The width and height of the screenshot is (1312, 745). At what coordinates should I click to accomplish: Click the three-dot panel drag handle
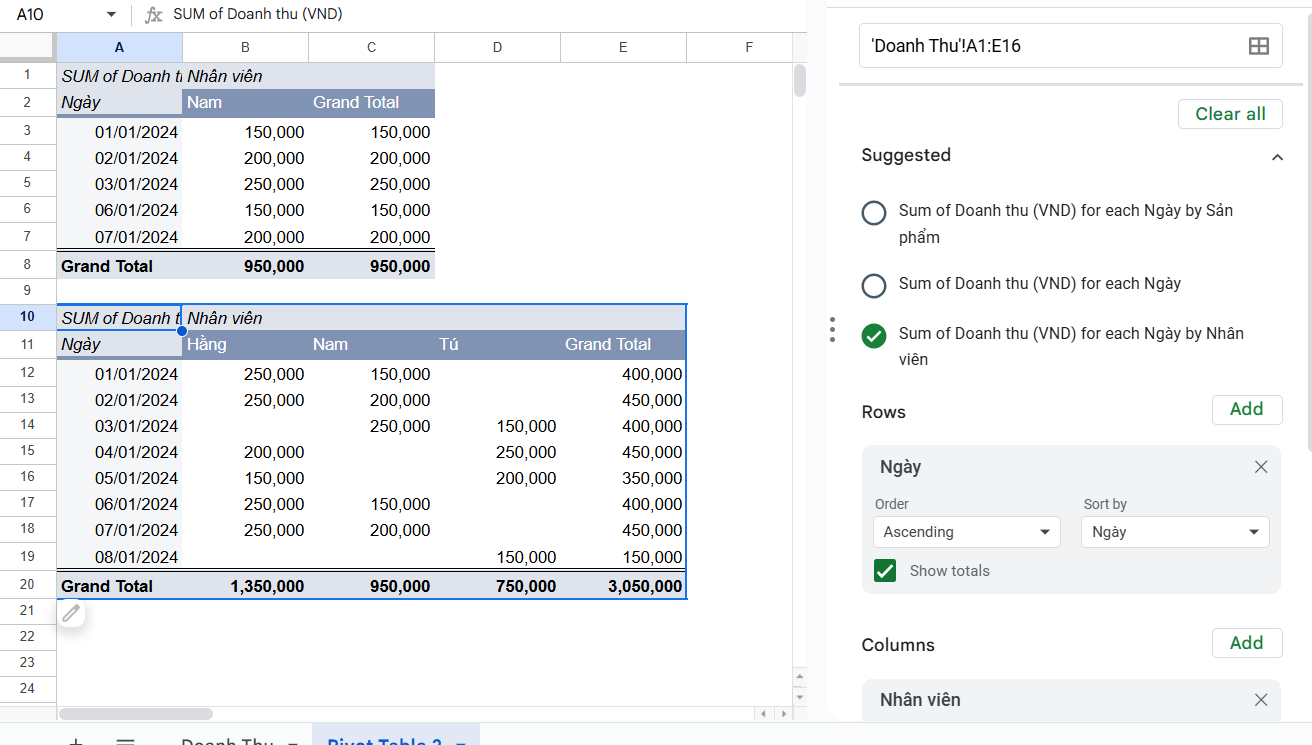pos(832,330)
